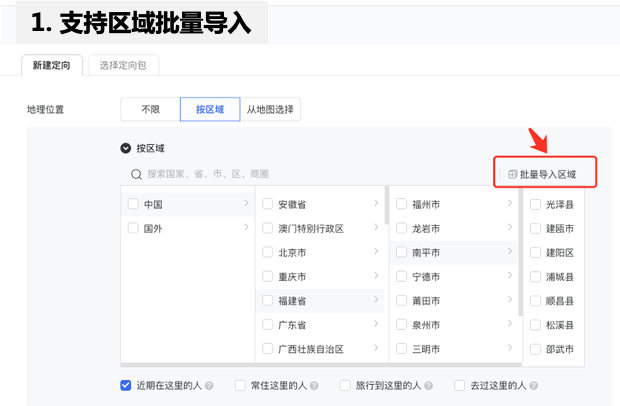The width and height of the screenshot is (620, 406).
Task: Enable the 福建省 checkbox
Action: tap(268, 300)
